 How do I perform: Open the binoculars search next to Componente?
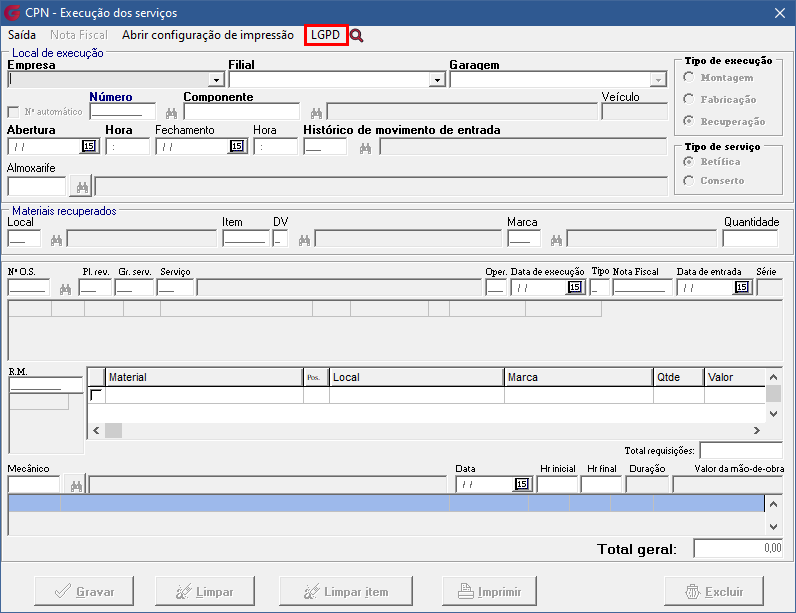point(316,113)
